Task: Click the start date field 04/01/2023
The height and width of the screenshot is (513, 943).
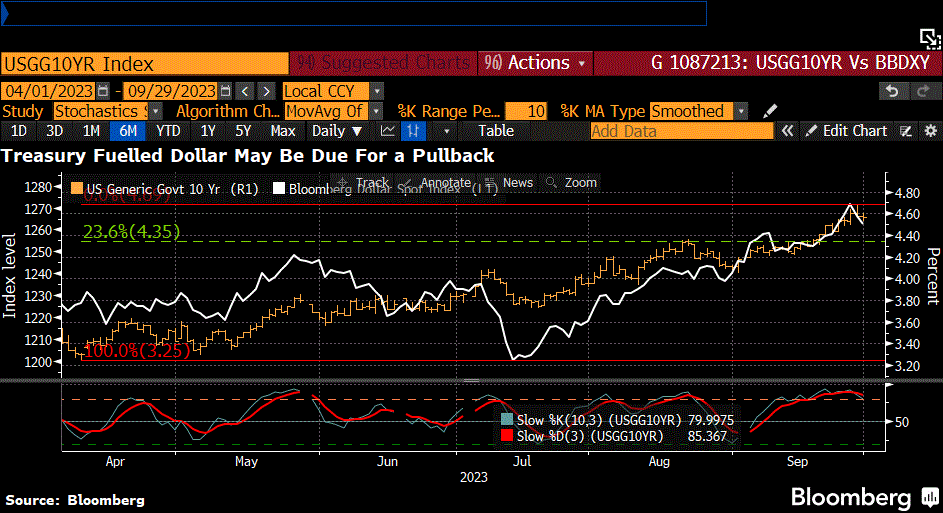Action: point(49,91)
